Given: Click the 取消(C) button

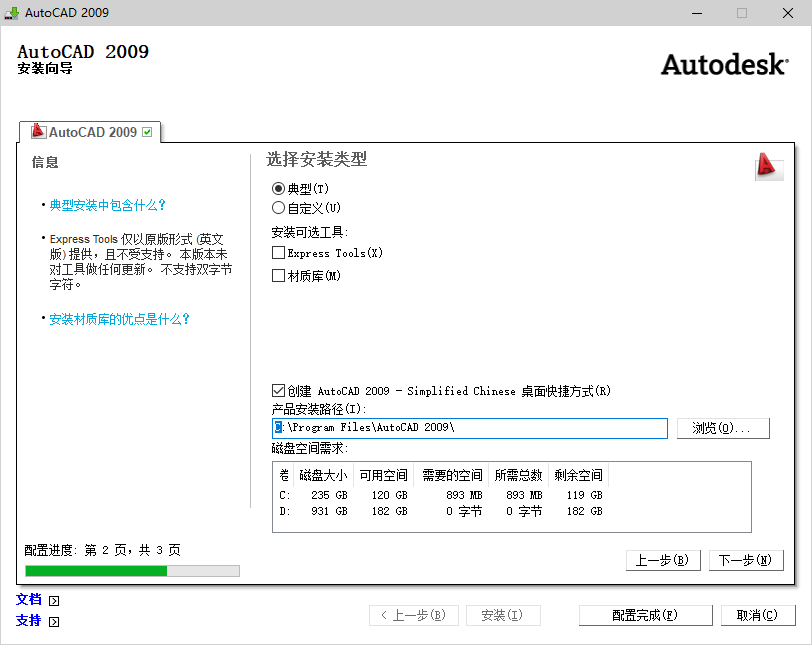Looking at the screenshot, I should (758, 614).
